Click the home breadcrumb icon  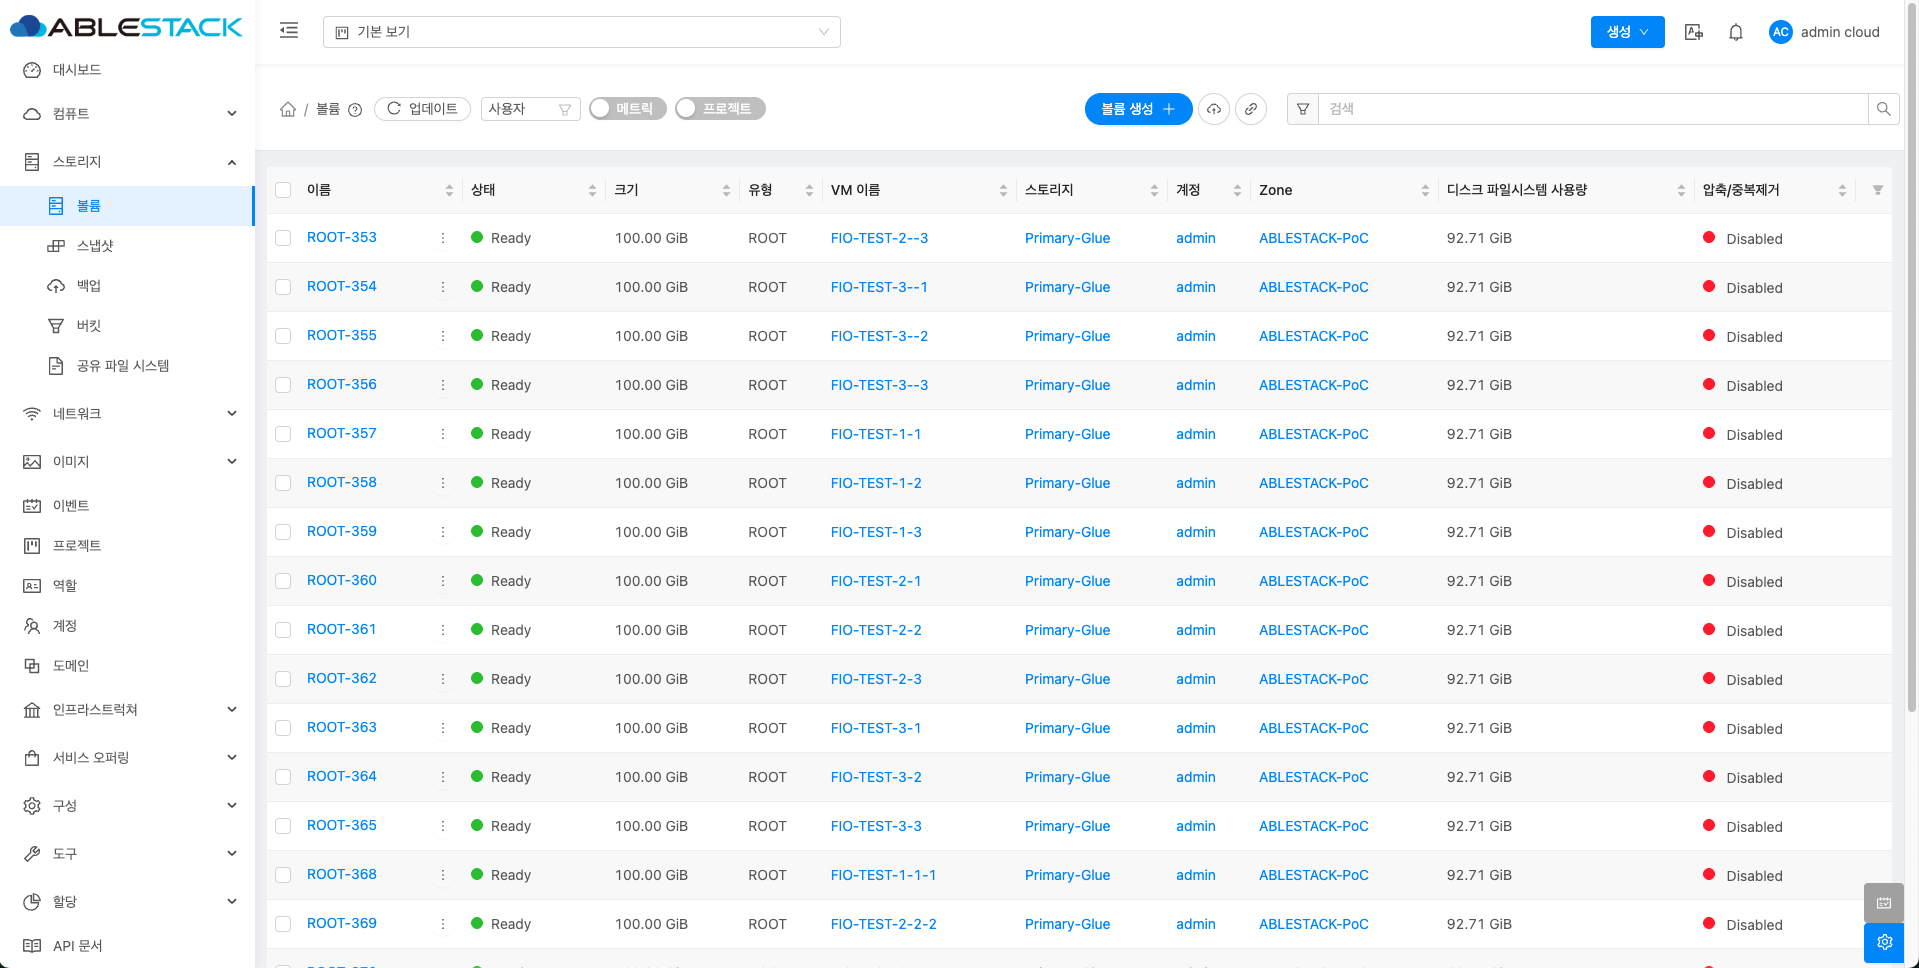[288, 109]
